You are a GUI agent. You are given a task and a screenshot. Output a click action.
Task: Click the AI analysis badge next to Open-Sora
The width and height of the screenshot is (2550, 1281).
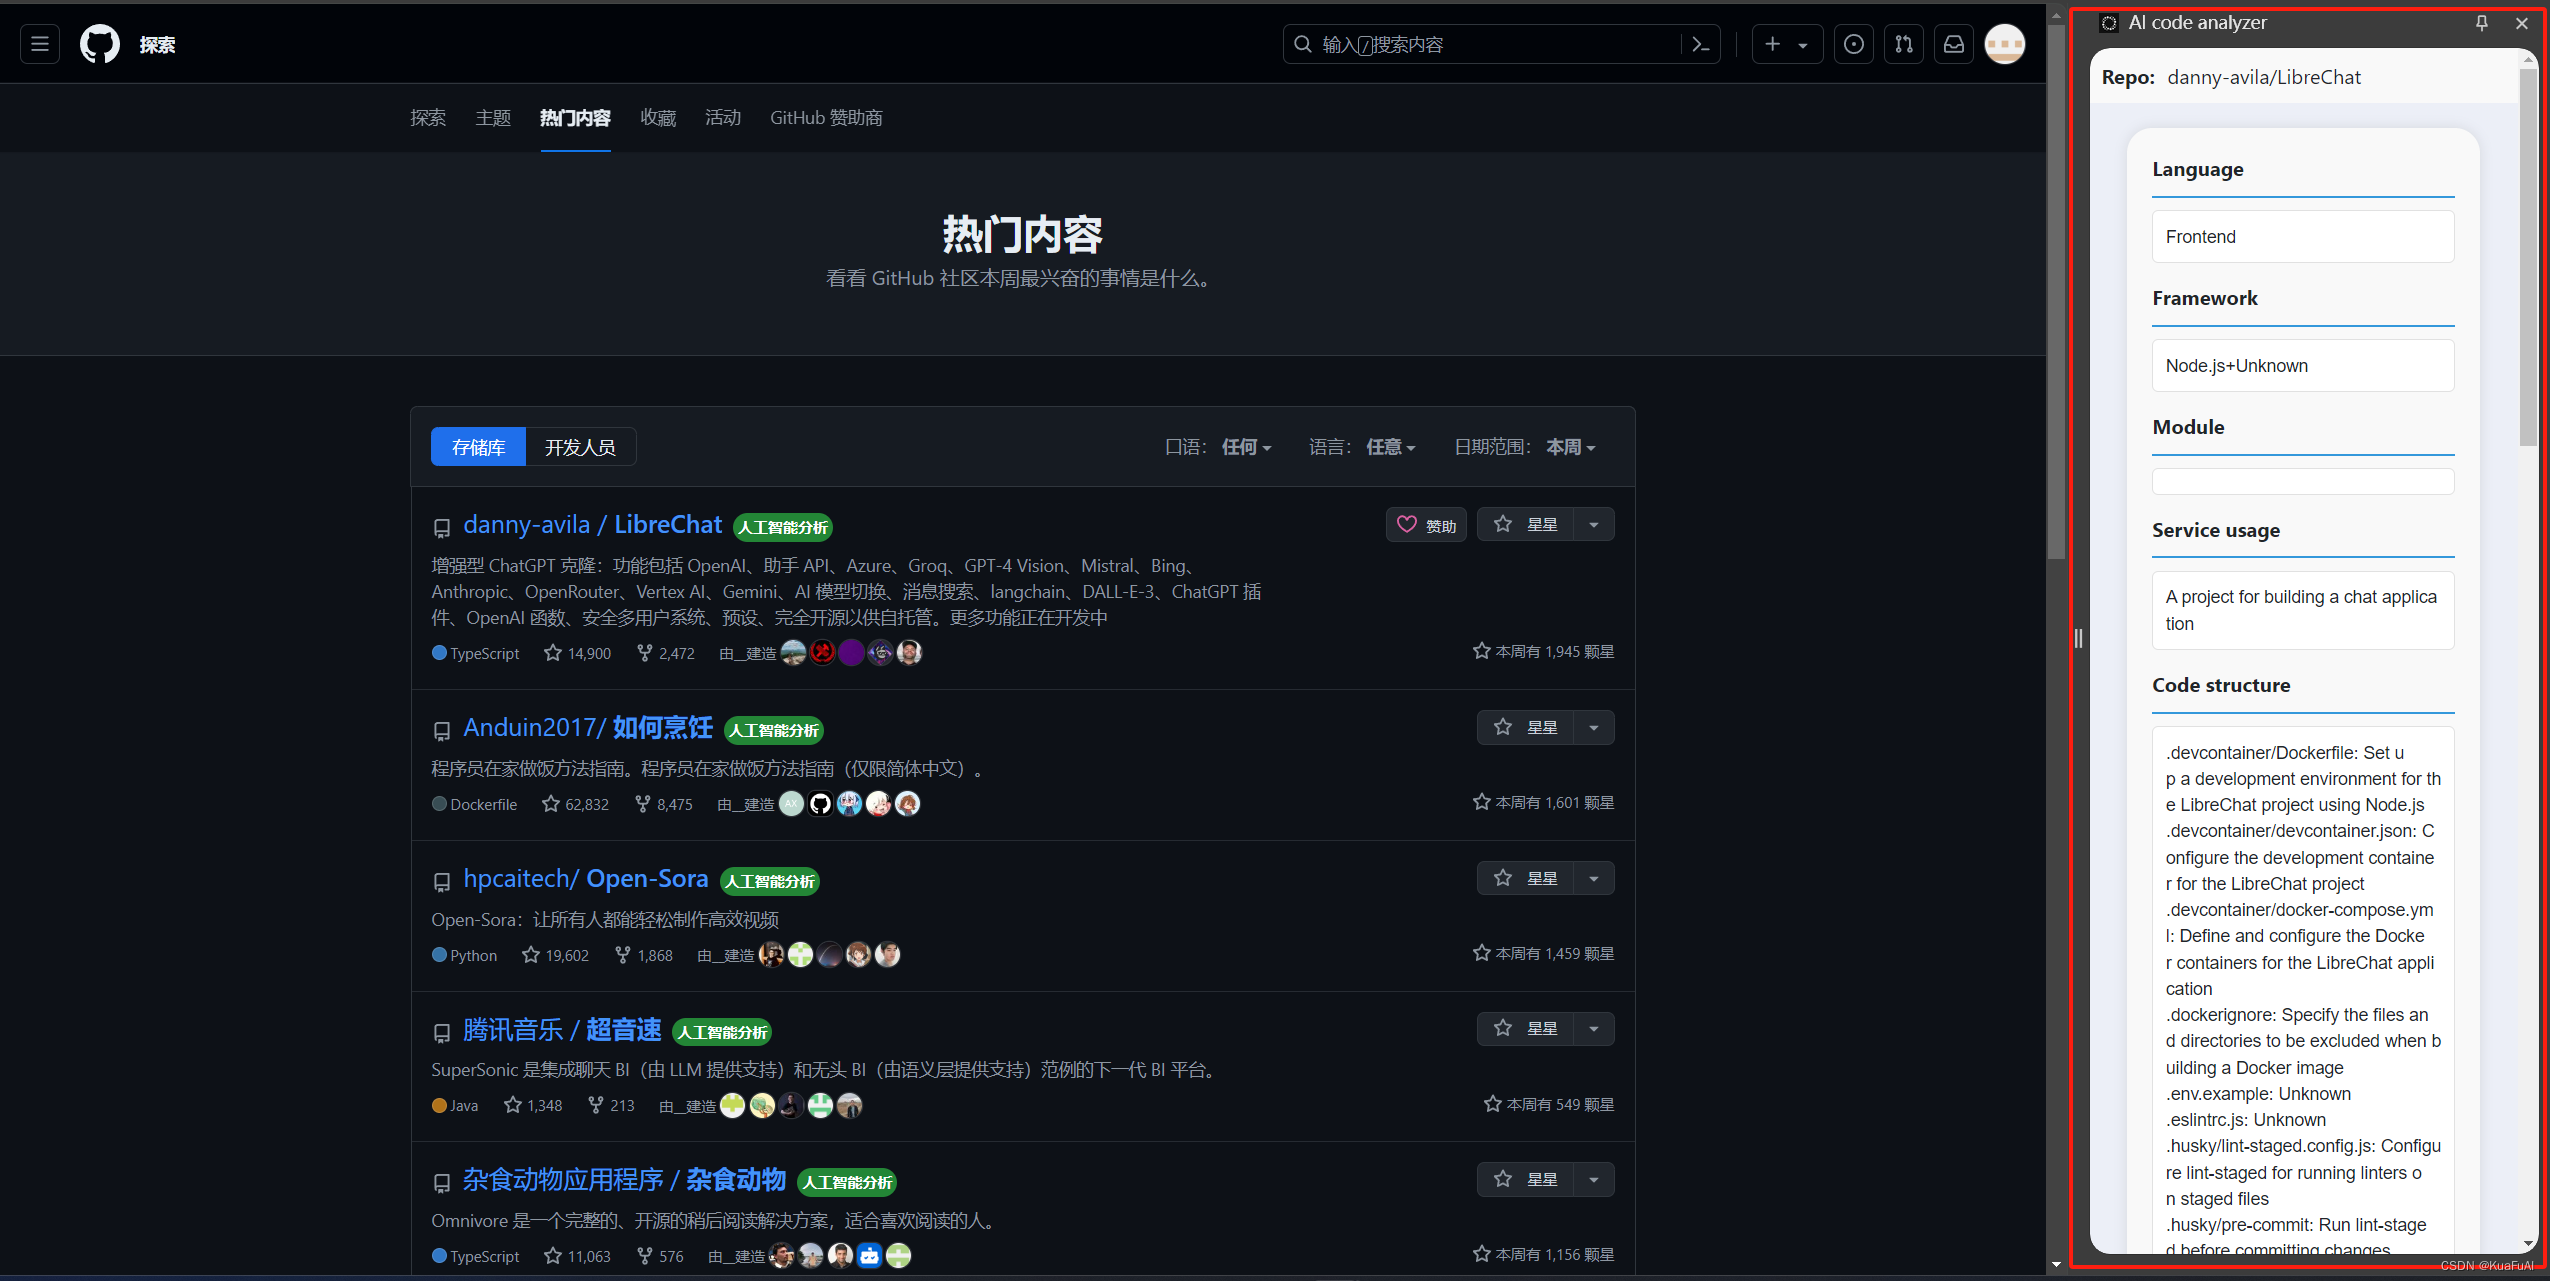(x=770, y=881)
